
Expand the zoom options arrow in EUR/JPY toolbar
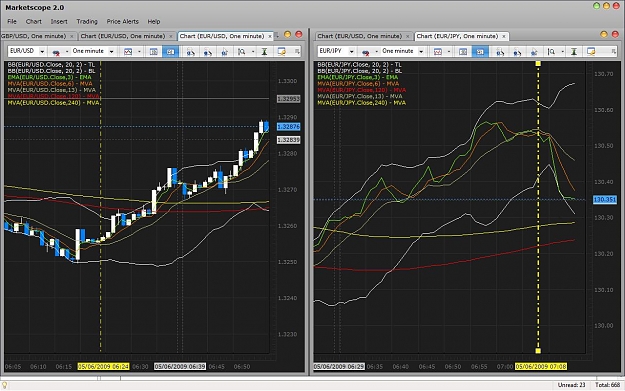pyautogui.click(x=562, y=51)
